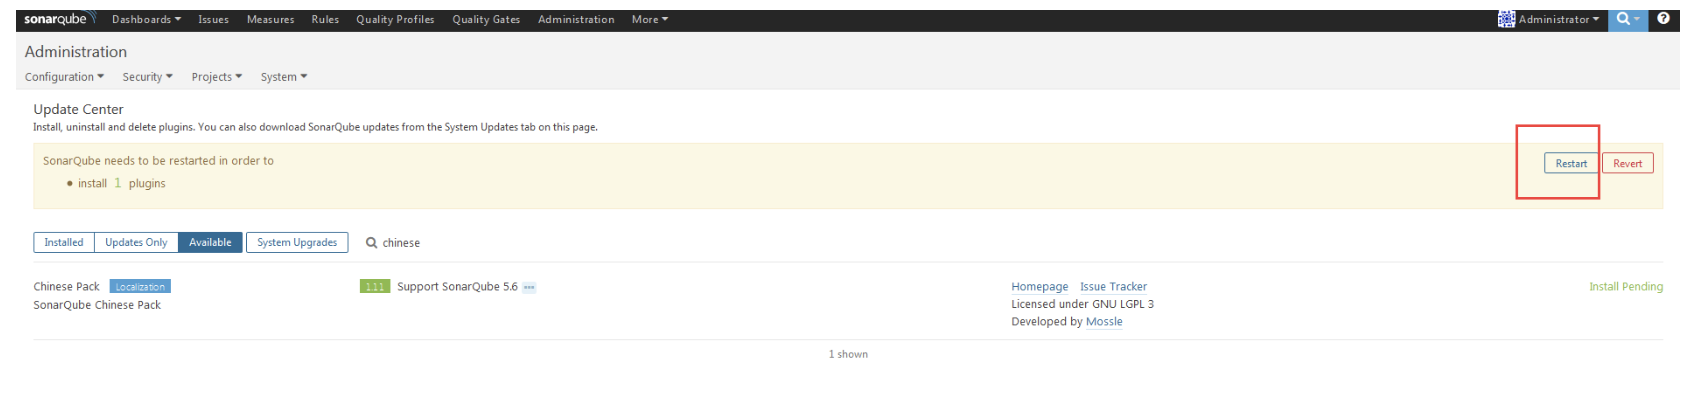This screenshot has height=408, width=1688.
Task: Click the Localization category tag
Action: pos(140,287)
